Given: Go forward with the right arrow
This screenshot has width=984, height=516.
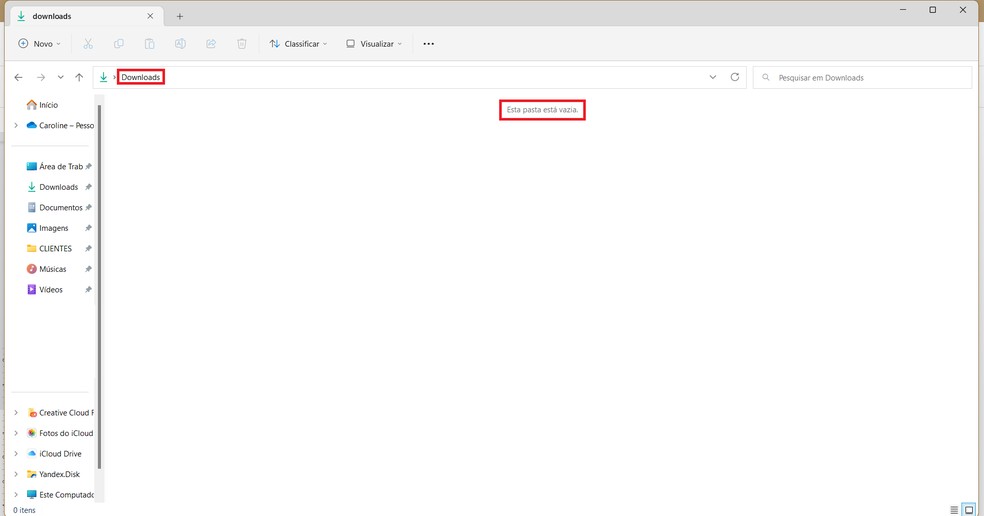Looking at the screenshot, I should [x=41, y=77].
